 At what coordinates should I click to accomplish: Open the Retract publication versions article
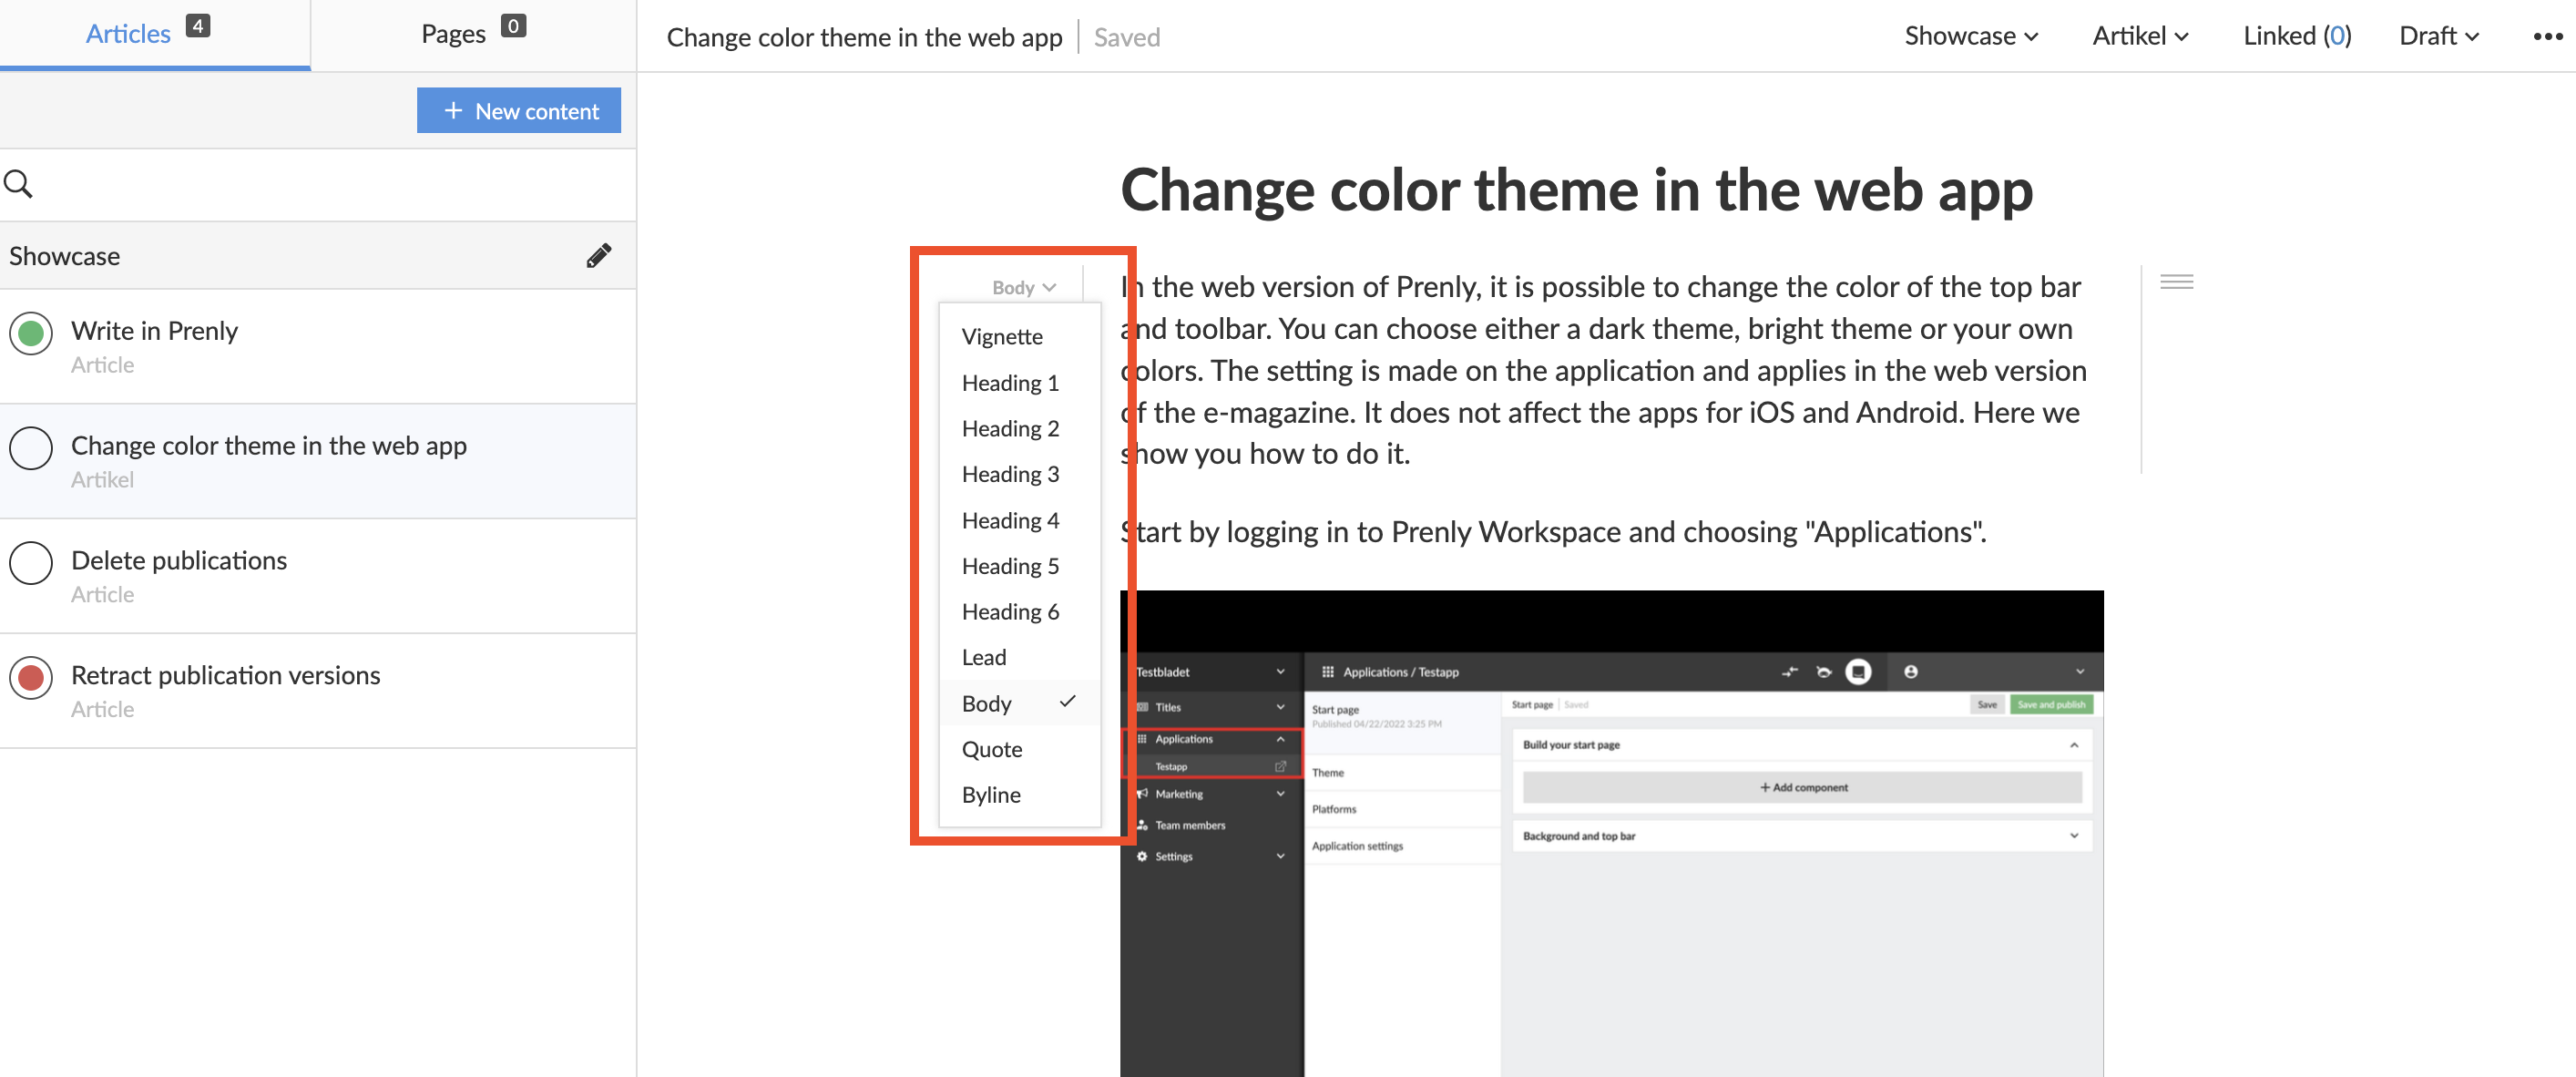[225, 675]
